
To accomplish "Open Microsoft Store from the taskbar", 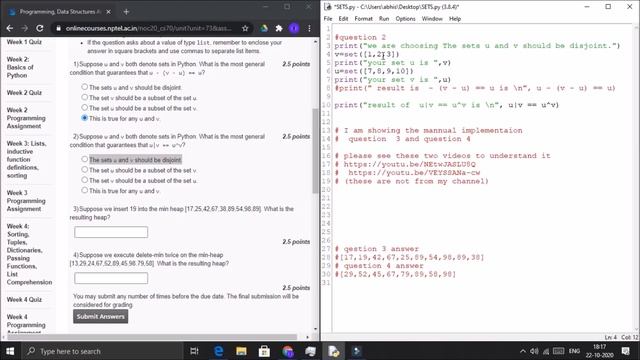I will pos(264,351).
